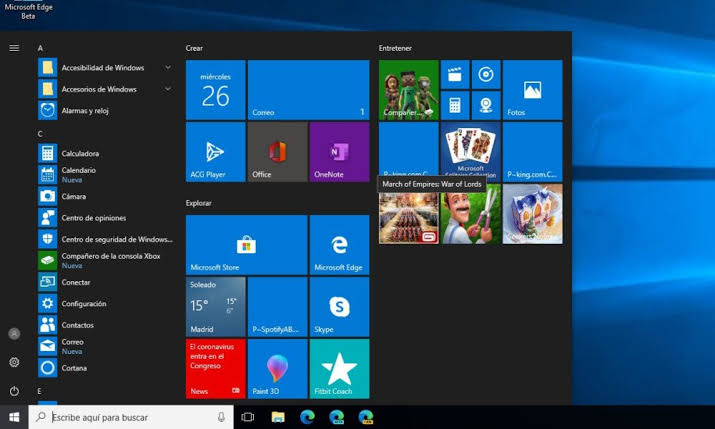Open the ACG Player tile
The width and height of the screenshot is (715, 429).
(x=215, y=152)
